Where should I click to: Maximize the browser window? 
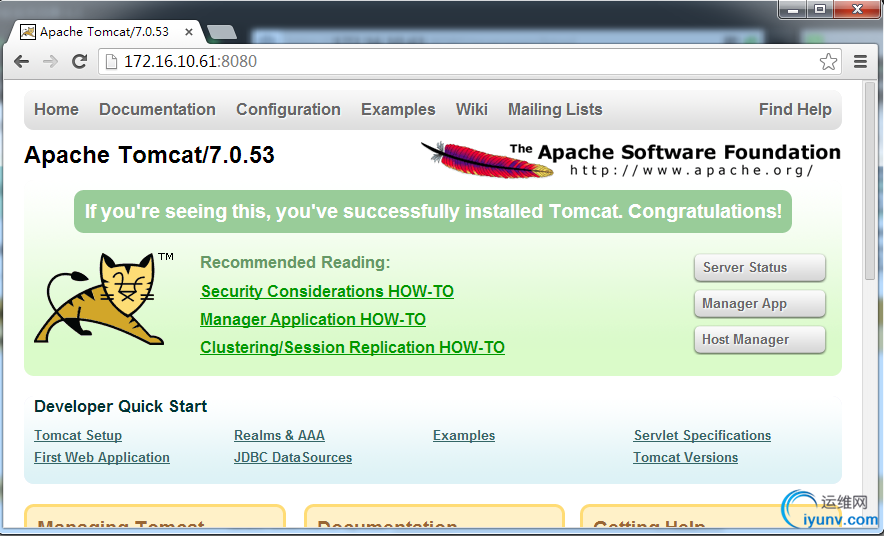(820, 9)
